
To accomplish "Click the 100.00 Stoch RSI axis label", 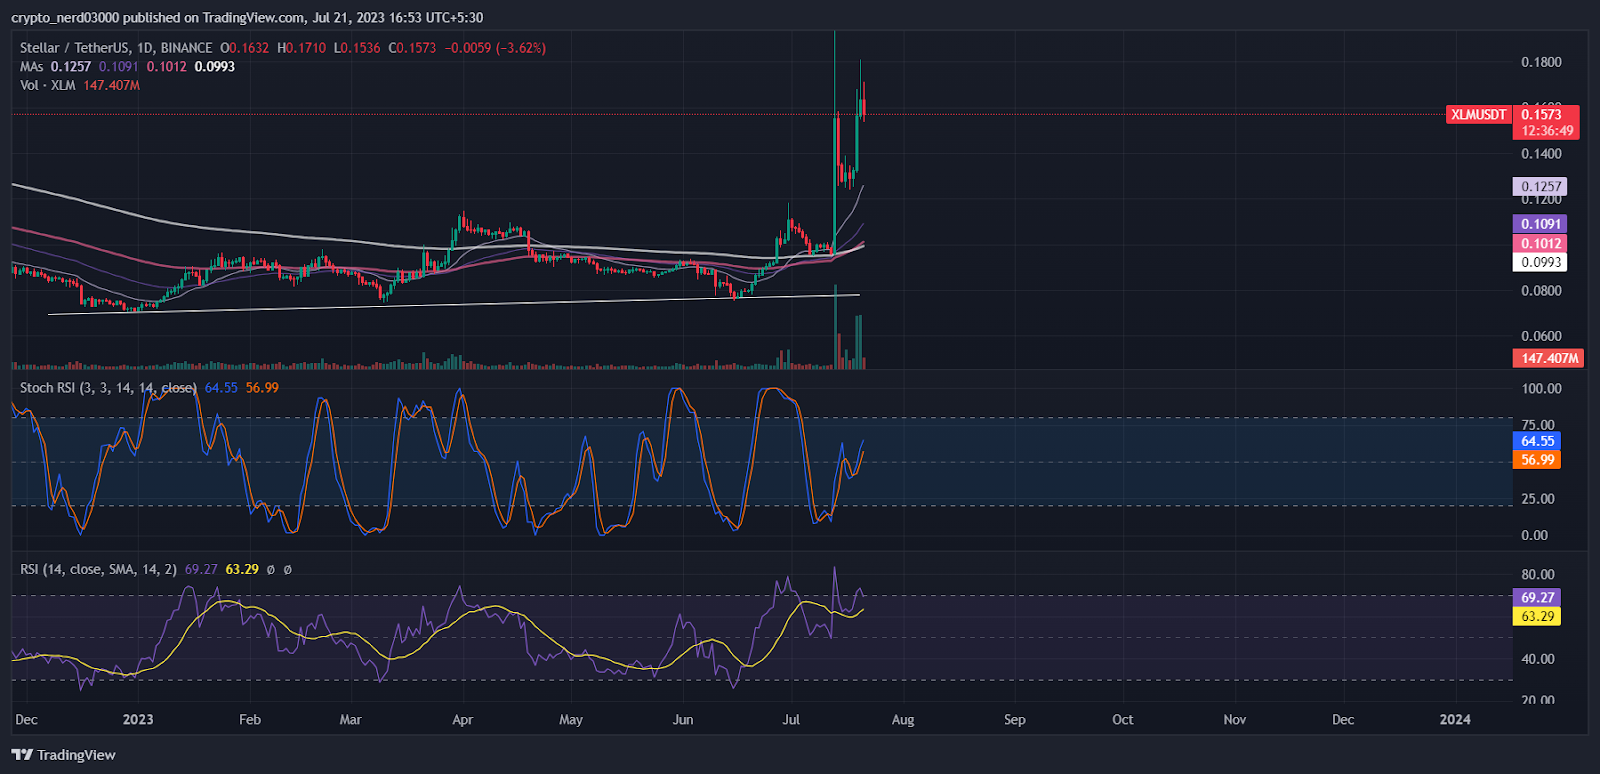I will tap(1541, 388).
